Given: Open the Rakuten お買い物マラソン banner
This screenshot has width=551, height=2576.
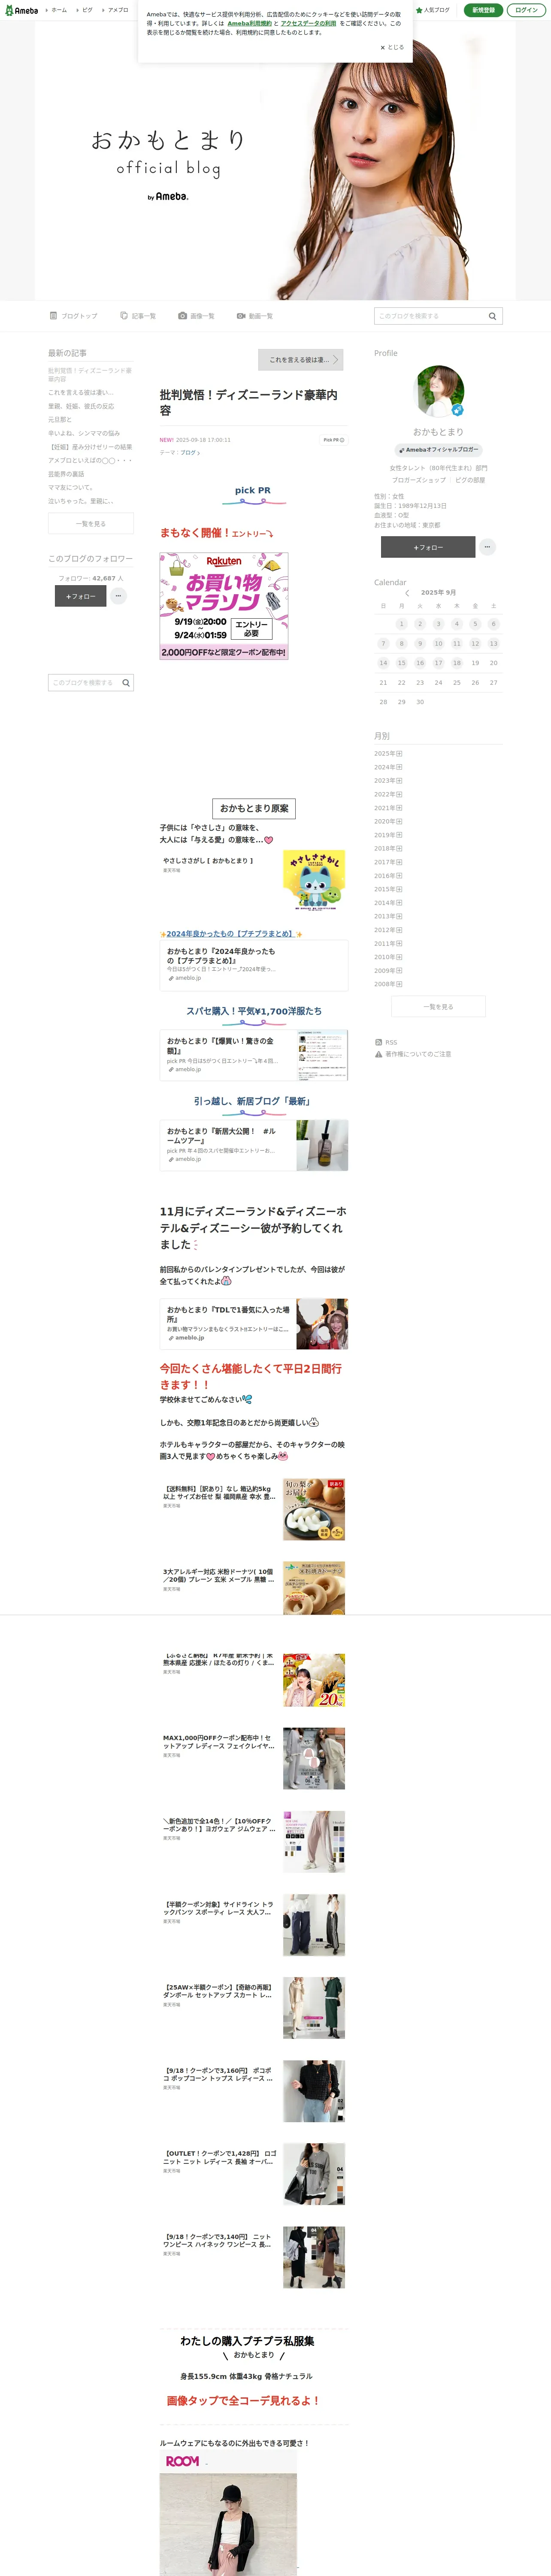Looking at the screenshot, I should tap(224, 605).
